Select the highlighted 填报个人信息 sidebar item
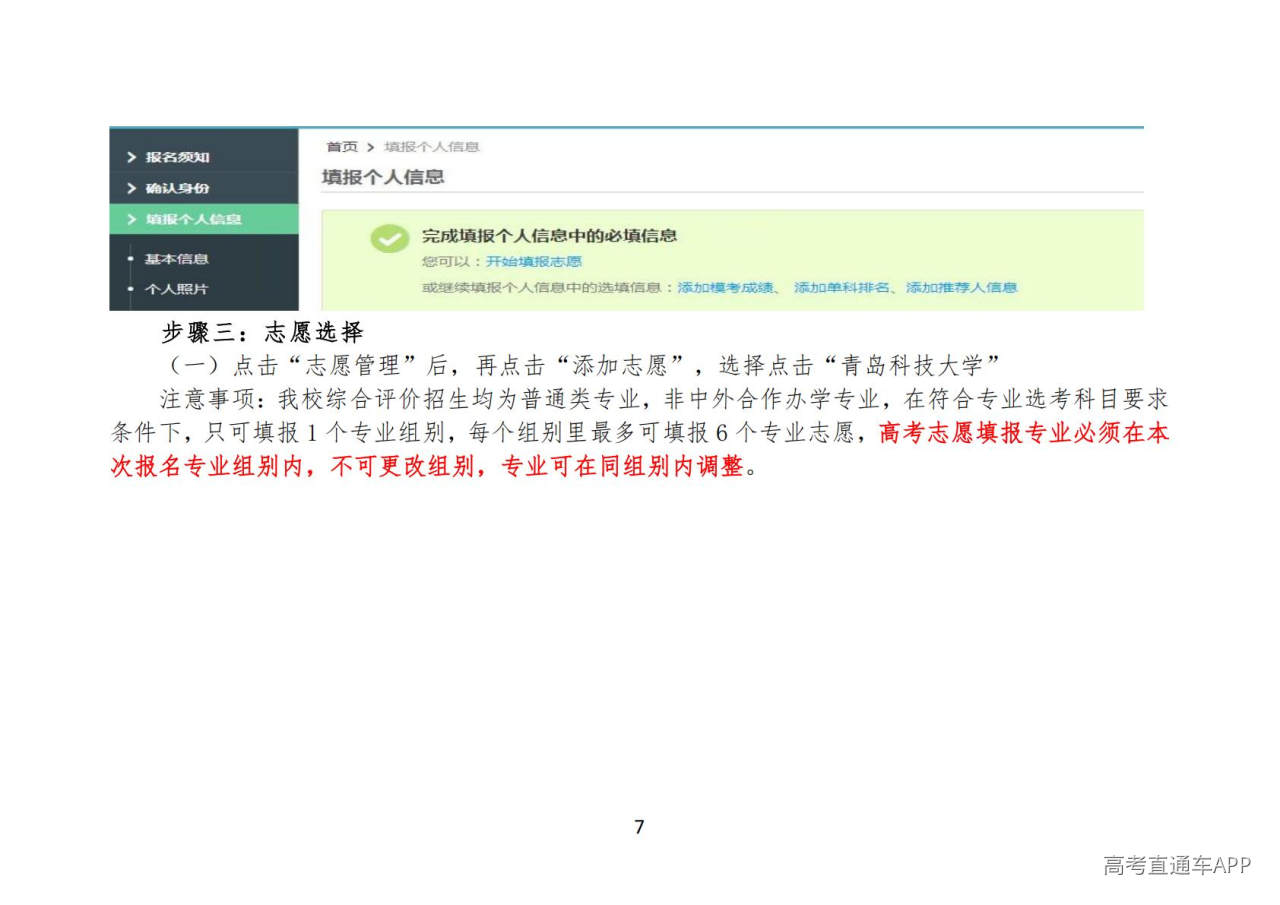Viewport: 1280px width, 905px height. coord(193,219)
